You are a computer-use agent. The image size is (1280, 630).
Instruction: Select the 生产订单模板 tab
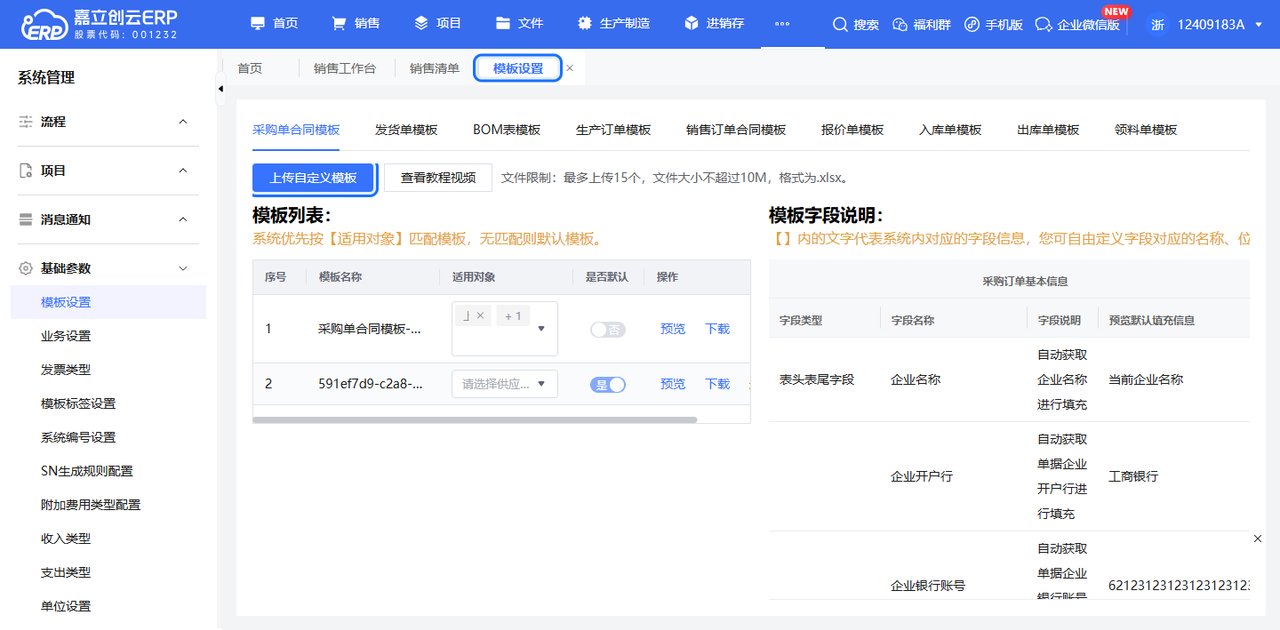613,130
